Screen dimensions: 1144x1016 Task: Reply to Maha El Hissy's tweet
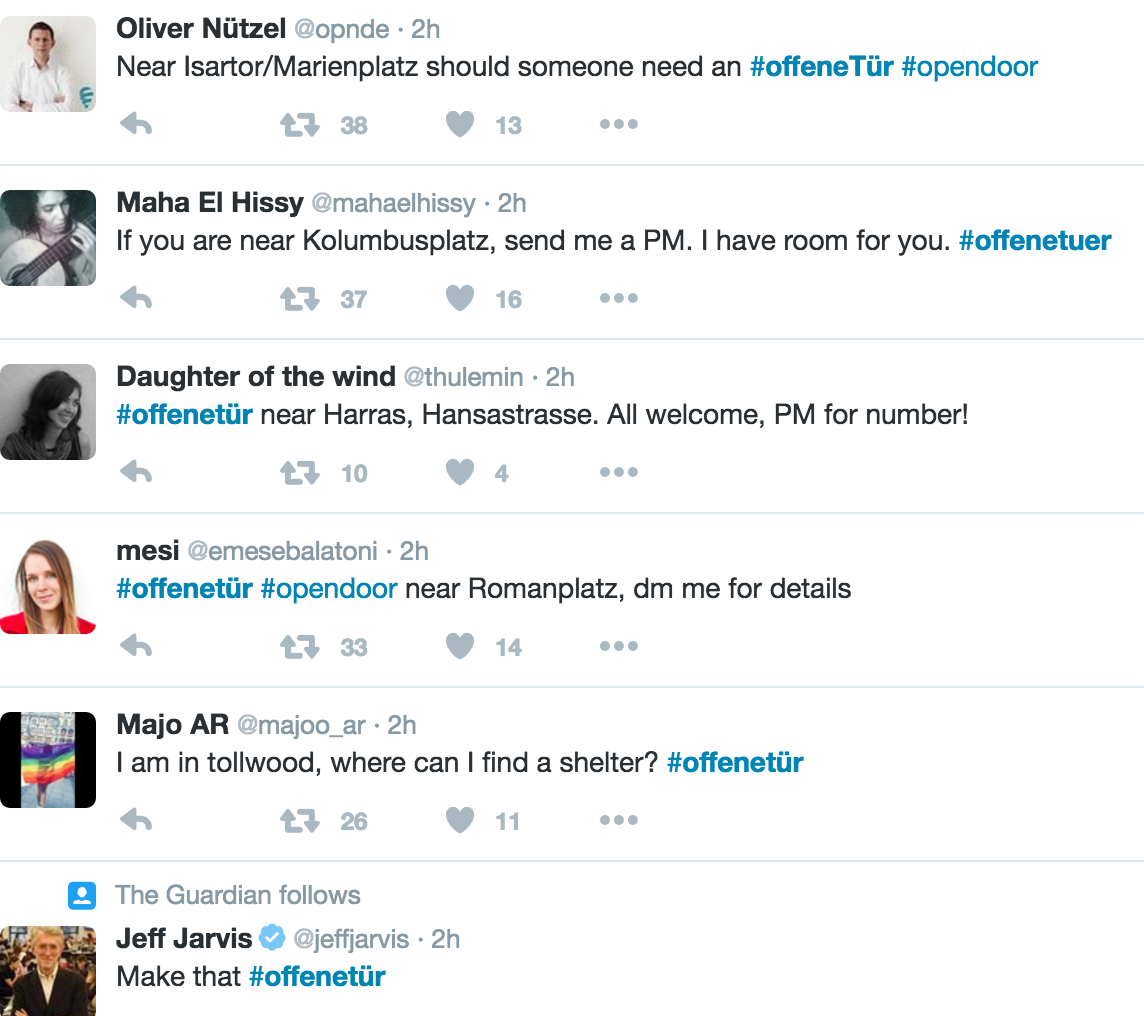point(135,299)
